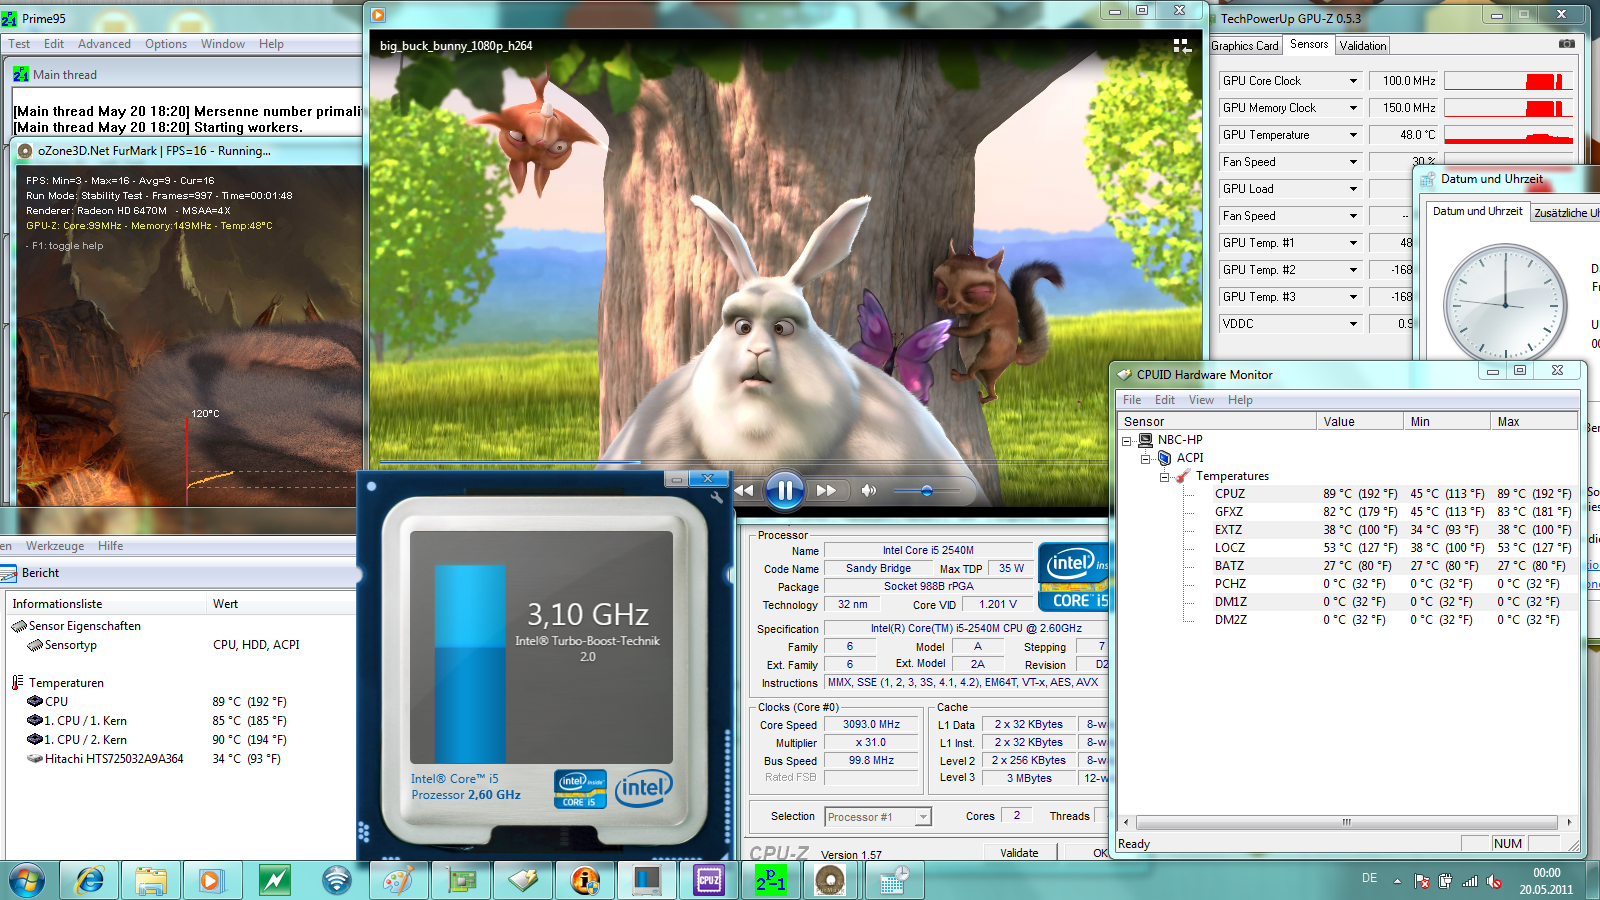Take GPU-Z screenshot with camera icon
The width and height of the screenshot is (1600, 900).
pos(1567,44)
